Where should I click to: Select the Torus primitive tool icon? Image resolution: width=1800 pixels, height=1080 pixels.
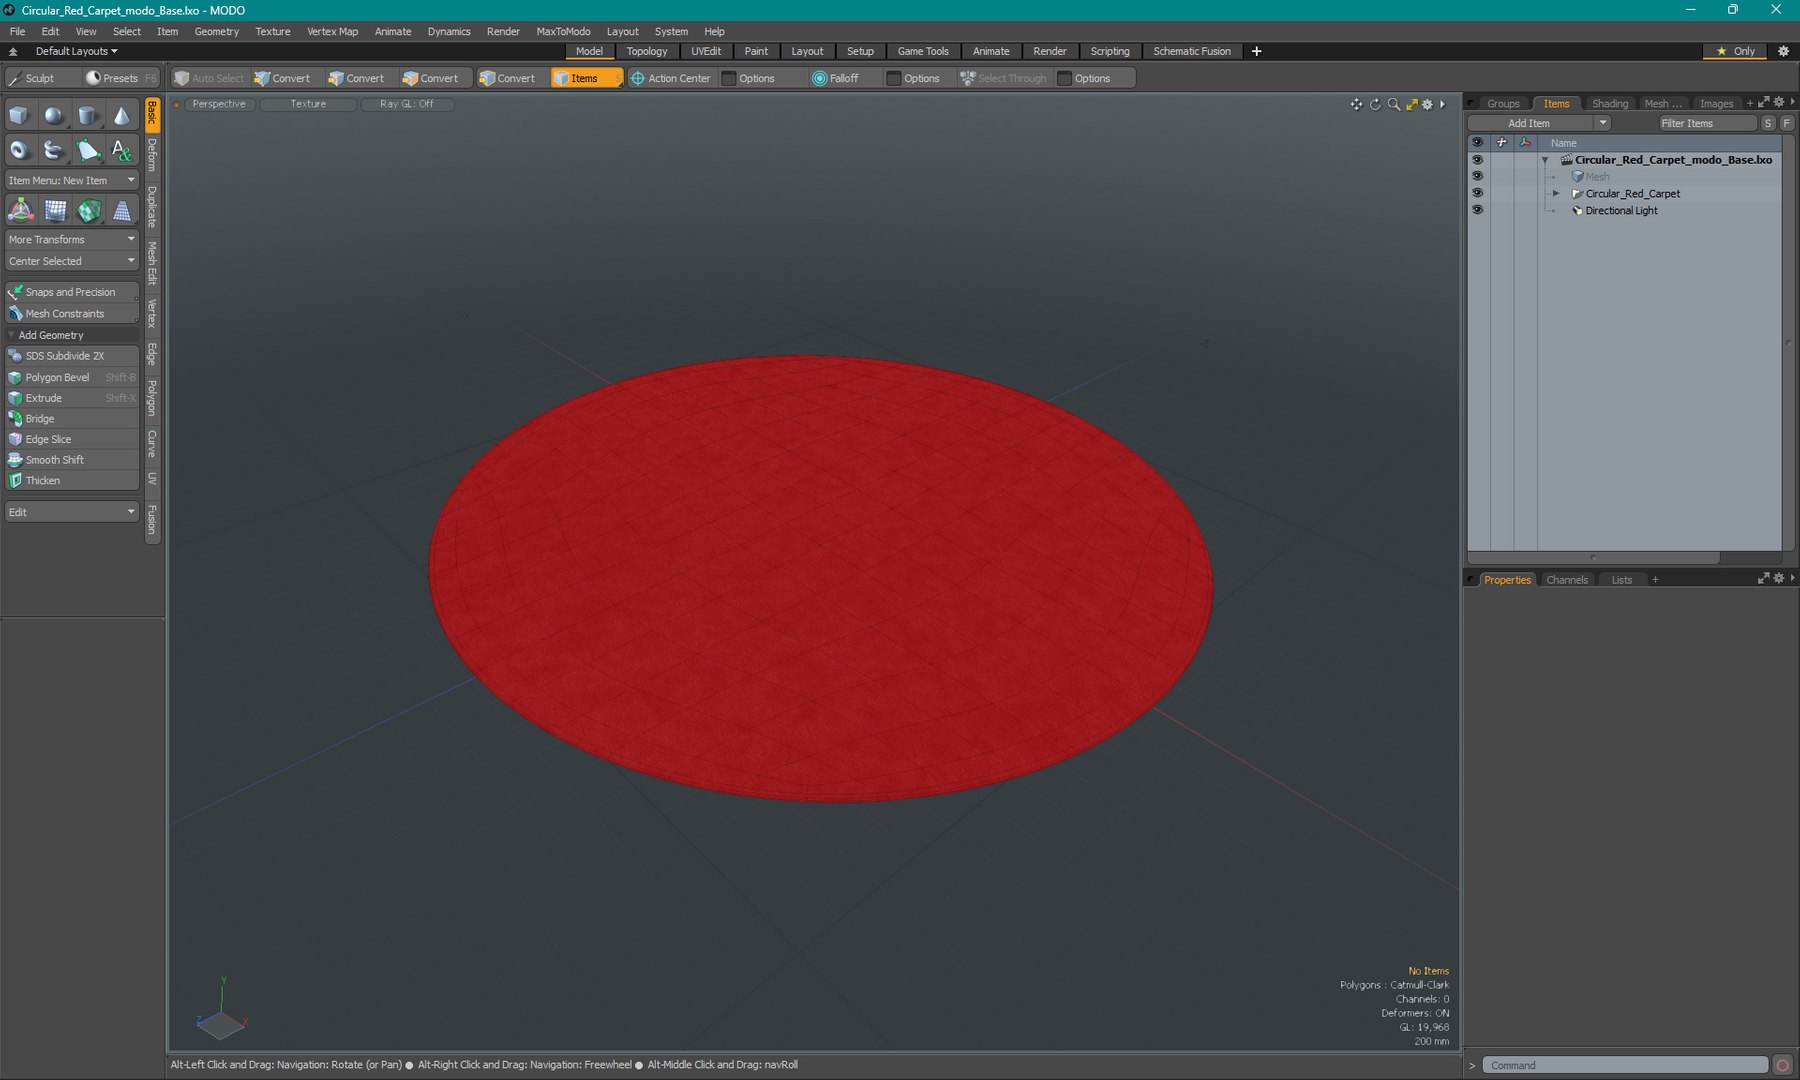point(19,150)
